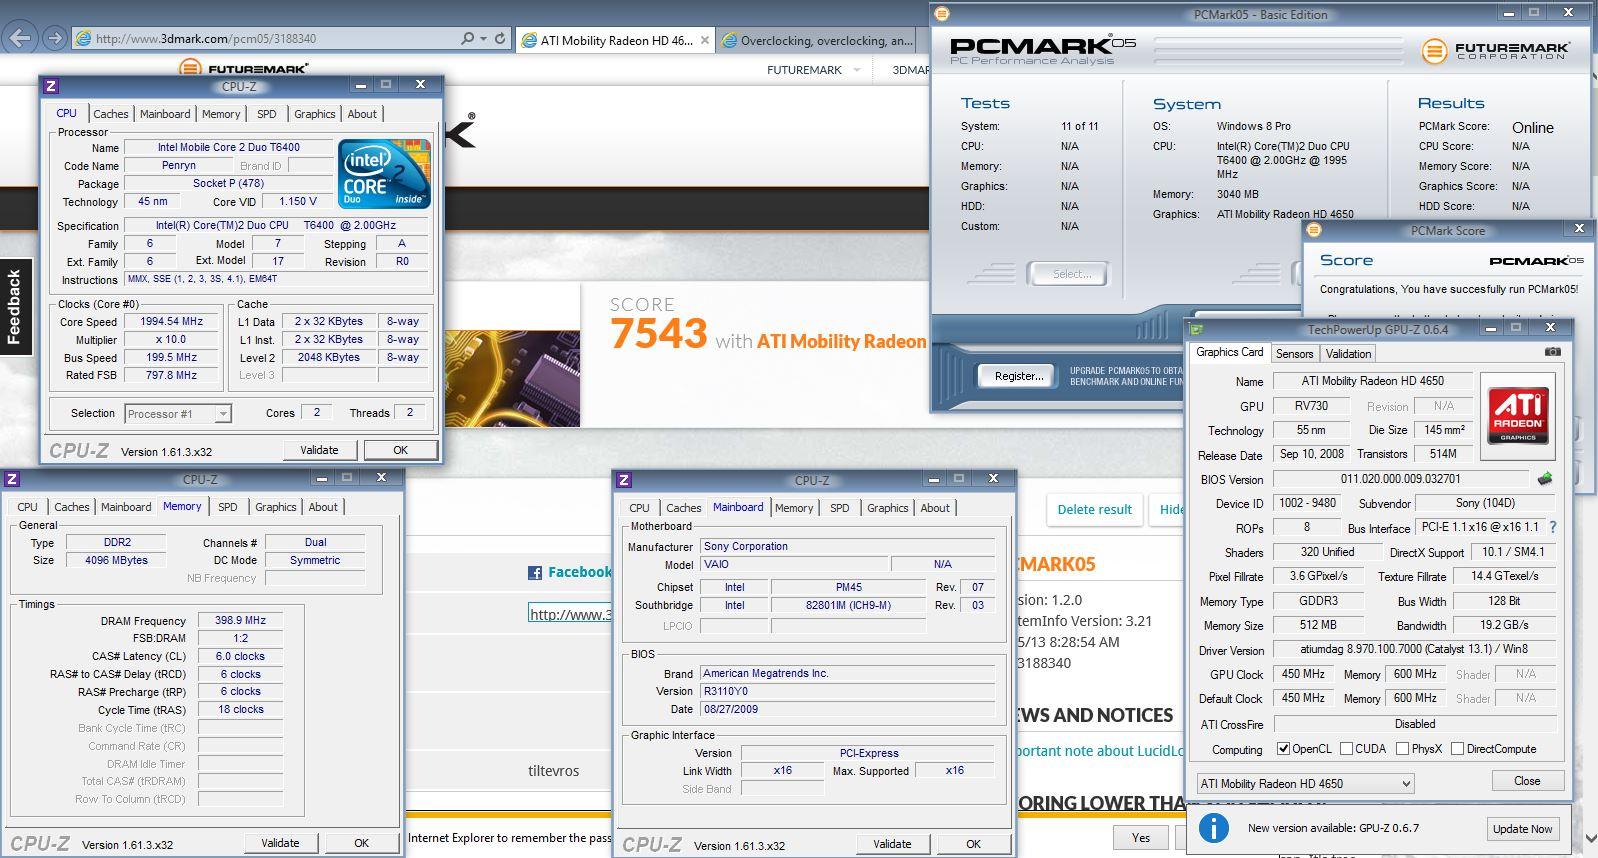Click the LucidLogix important note link
The width and height of the screenshot is (1598, 858).
point(1100,750)
